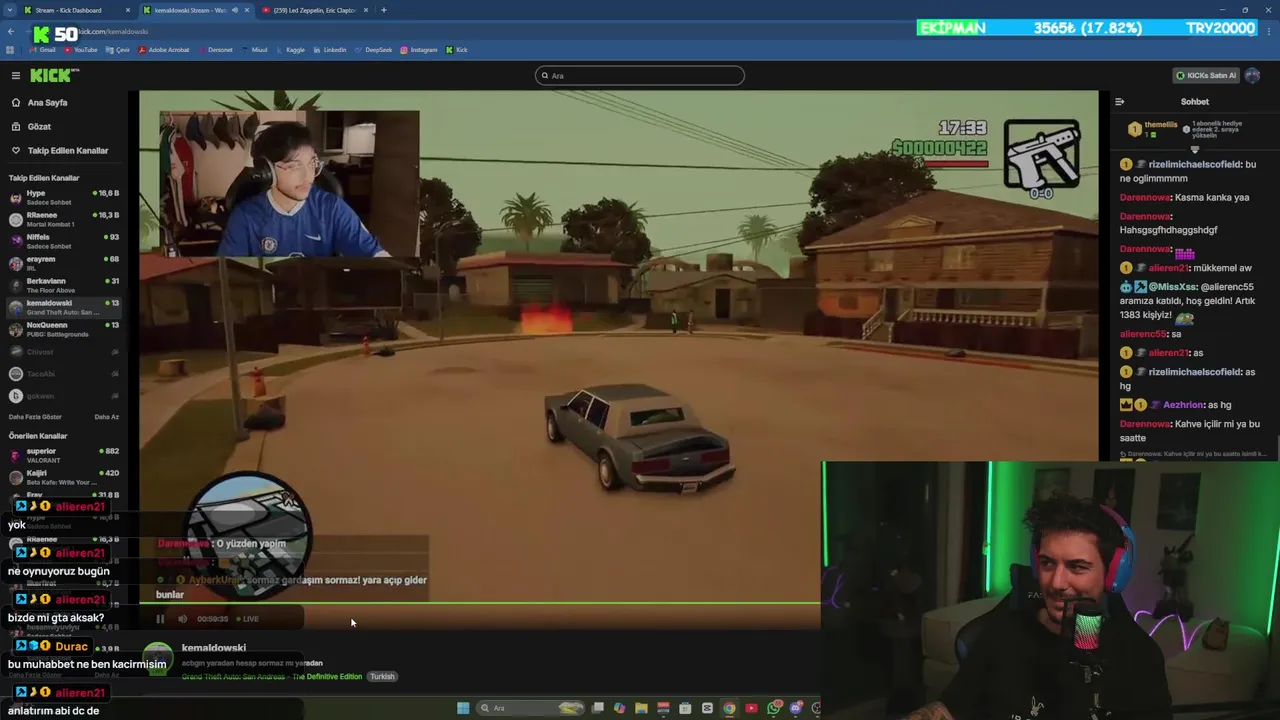Click the green stream progress bar

click(480, 603)
